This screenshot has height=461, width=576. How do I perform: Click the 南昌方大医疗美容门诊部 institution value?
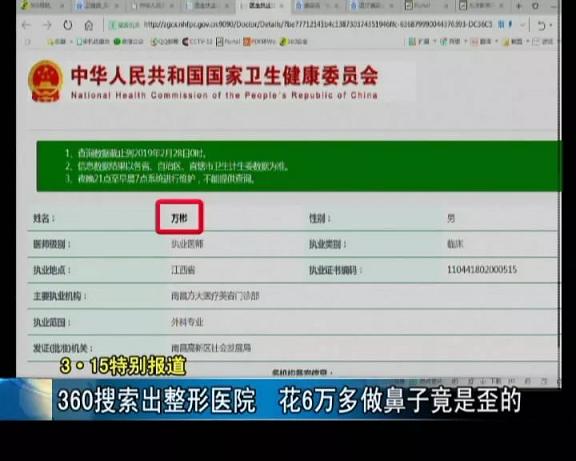pyautogui.click(x=215, y=296)
